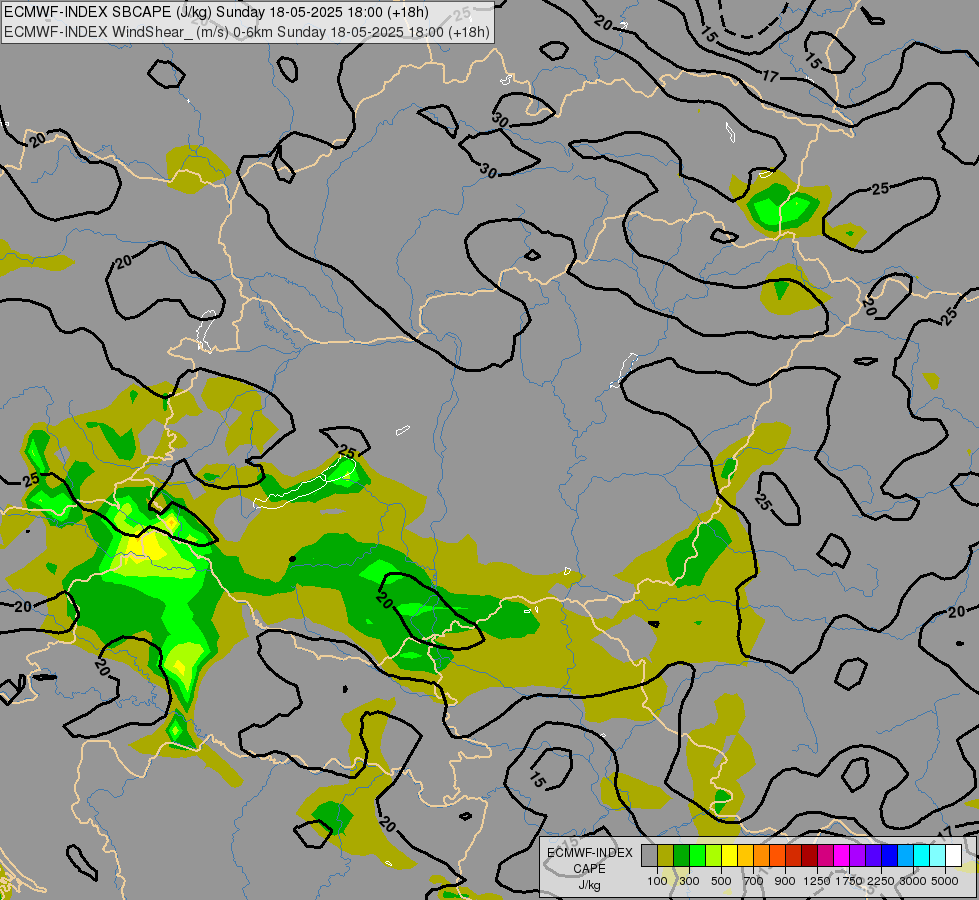The height and width of the screenshot is (900, 979).
Task: Click the legend value '2250'
Action: [x=881, y=881]
